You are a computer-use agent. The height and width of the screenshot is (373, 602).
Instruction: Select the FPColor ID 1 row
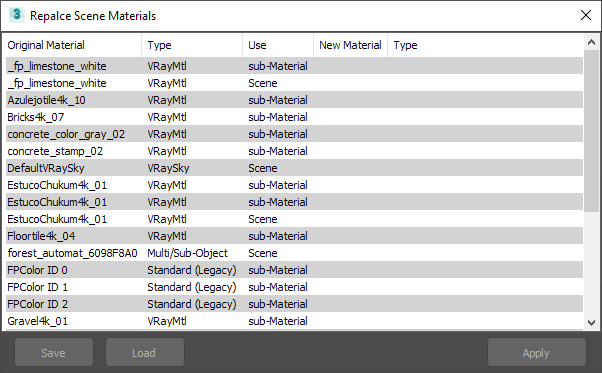pyautogui.click(x=294, y=287)
